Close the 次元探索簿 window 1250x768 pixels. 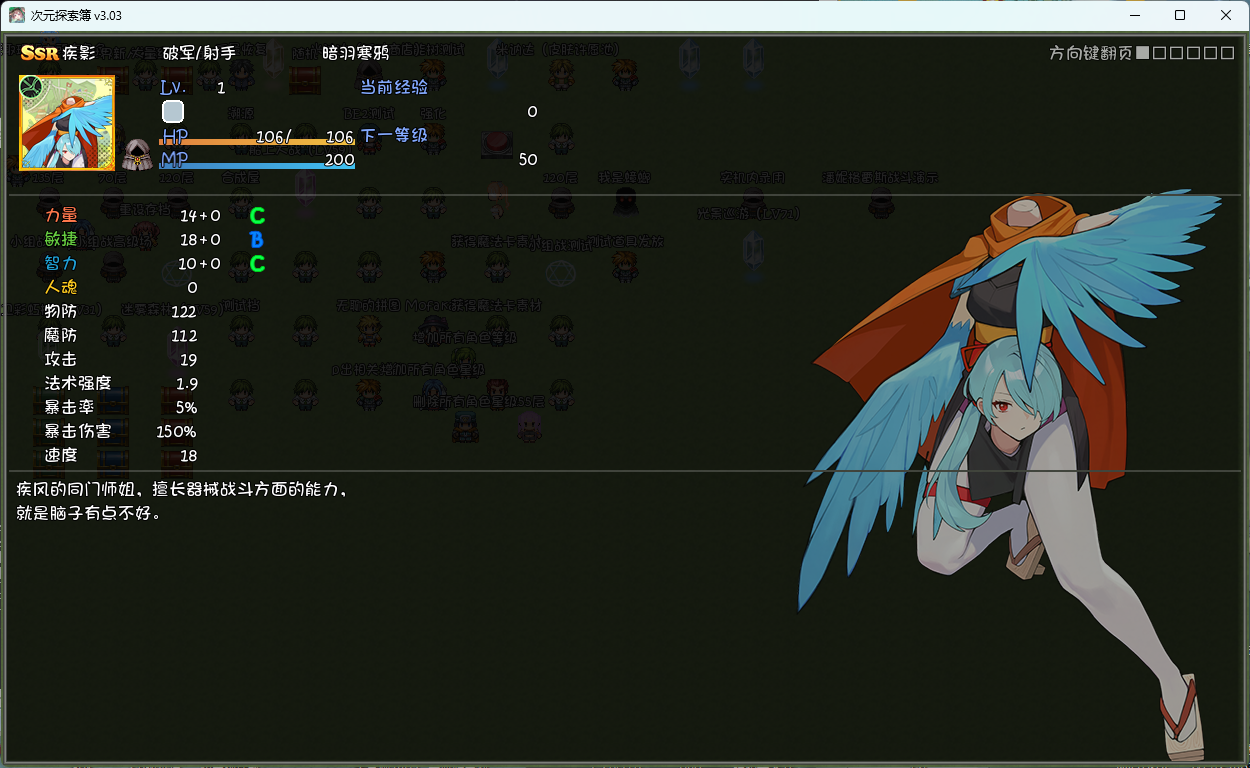click(1226, 15)
